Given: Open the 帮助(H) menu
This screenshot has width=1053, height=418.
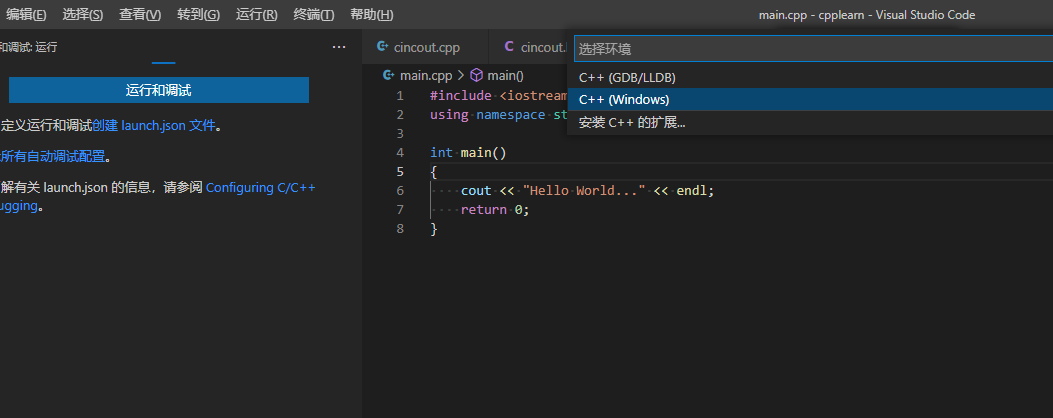Looking at the screenshot, I should [x=372, y=15].
